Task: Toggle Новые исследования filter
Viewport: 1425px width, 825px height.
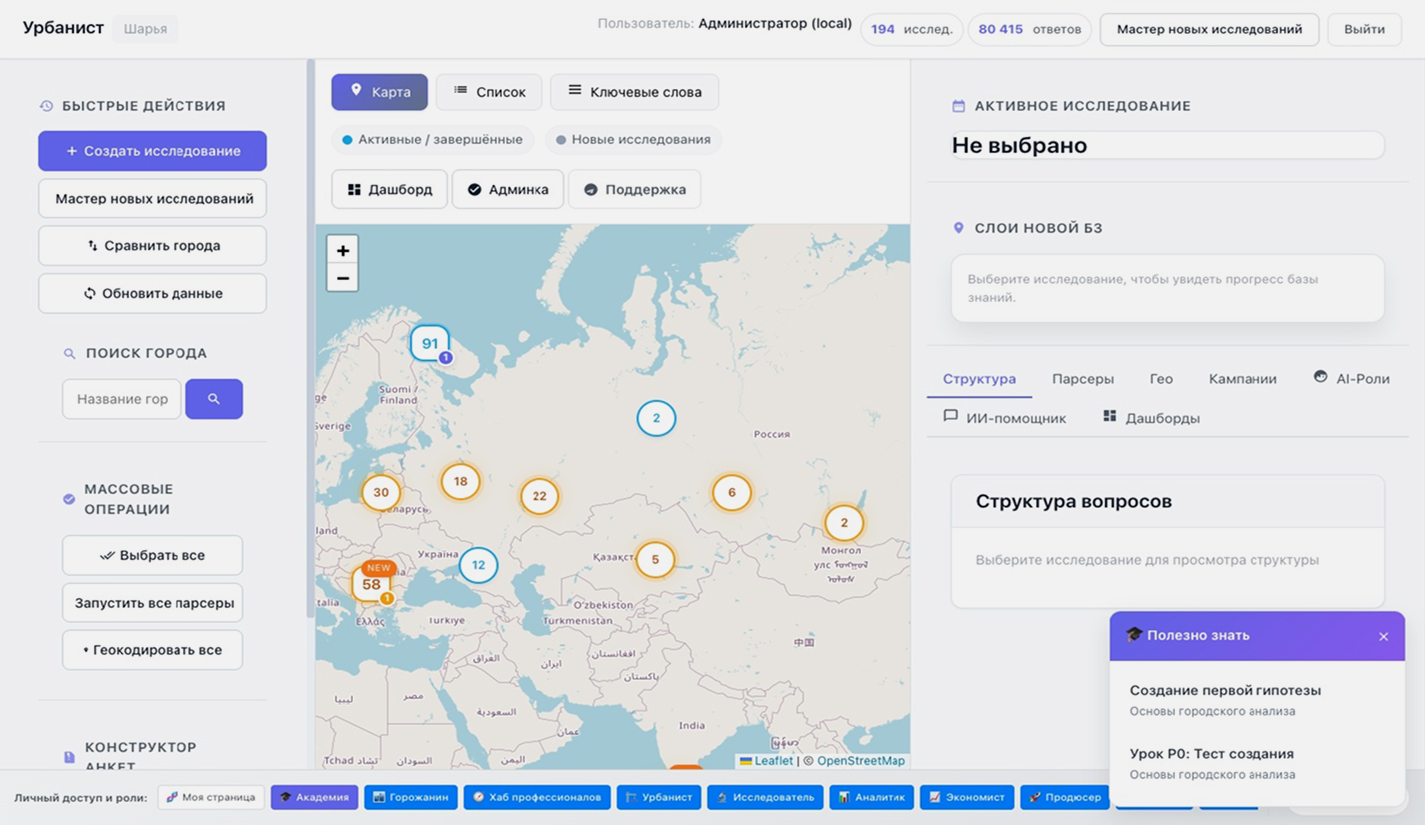Action: (x=633, y=140)
